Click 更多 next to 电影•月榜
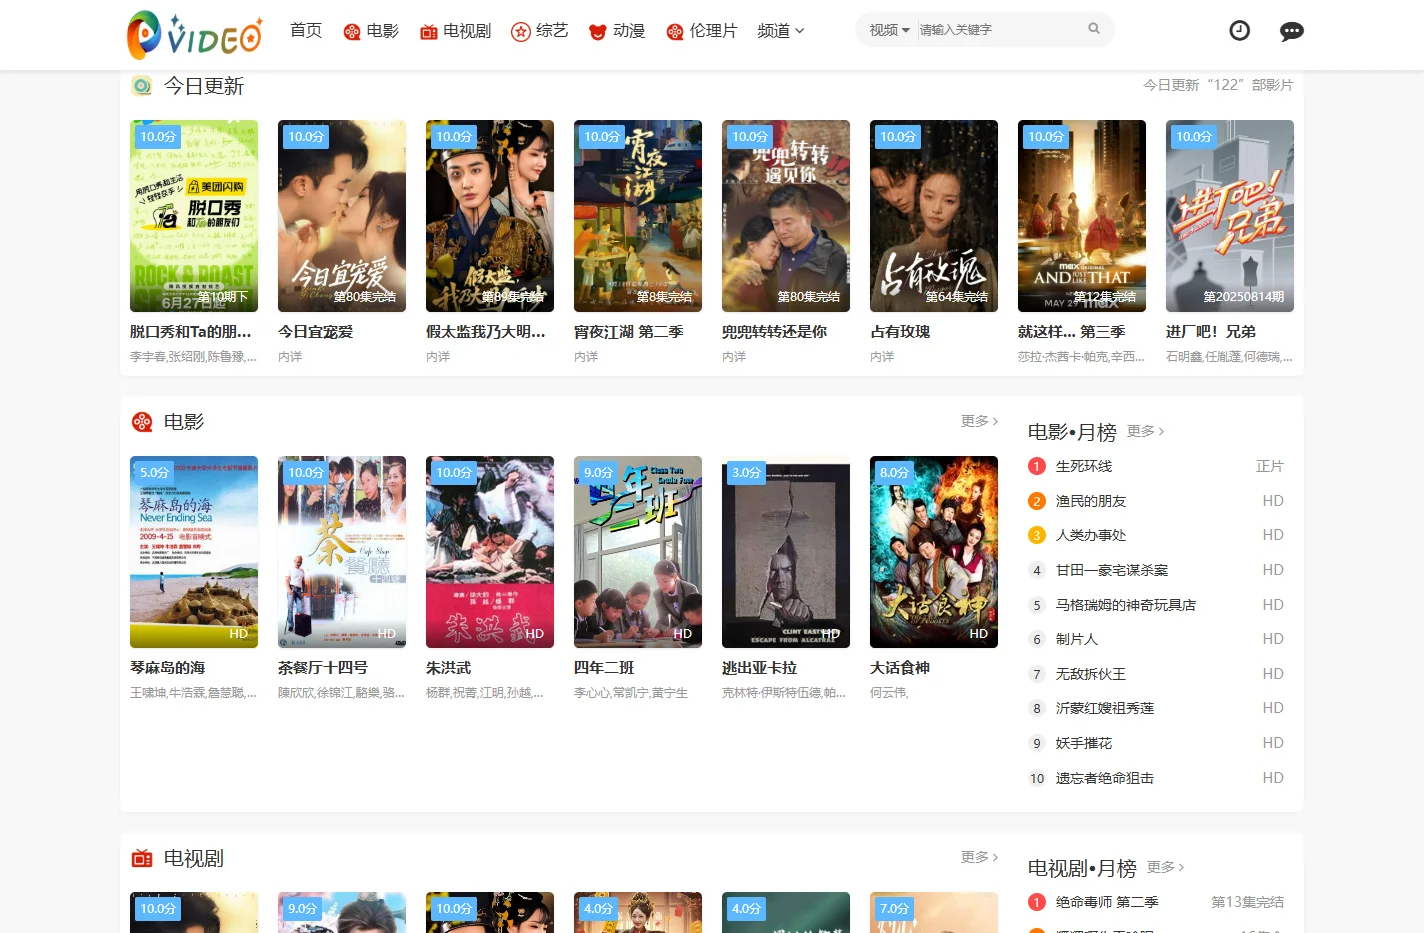This screenshot has height=933, width=1424. [x=1145, y=431]
